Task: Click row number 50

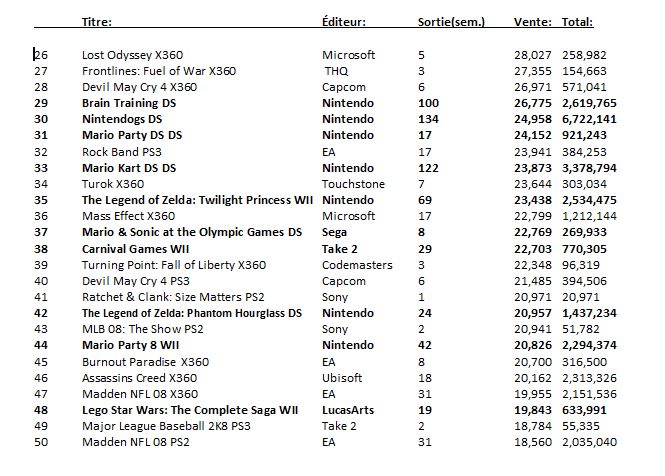Action: (x=41, y=441)
